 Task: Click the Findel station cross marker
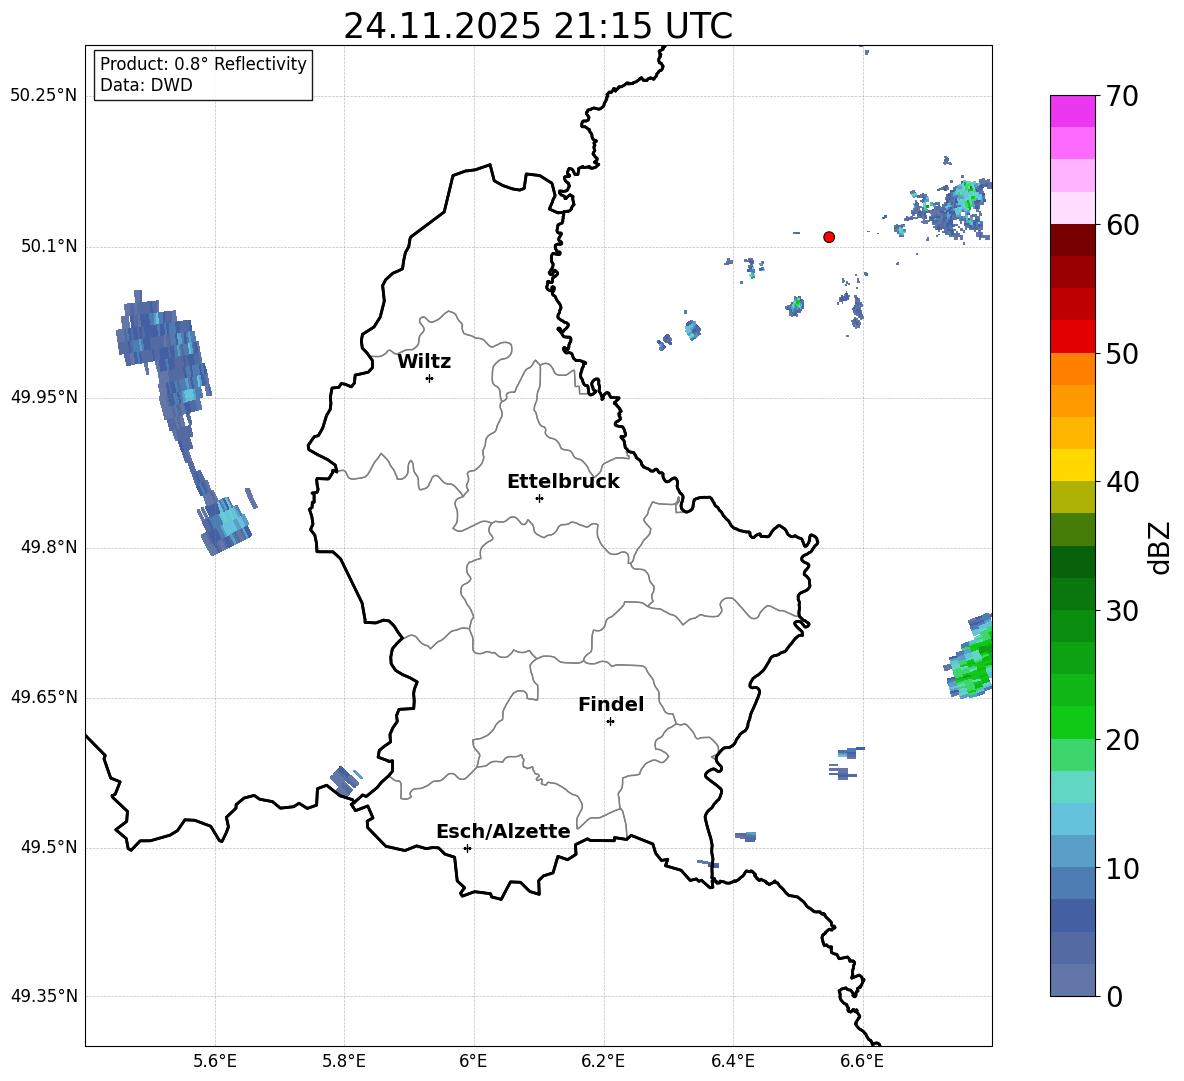tap(610, 722)
